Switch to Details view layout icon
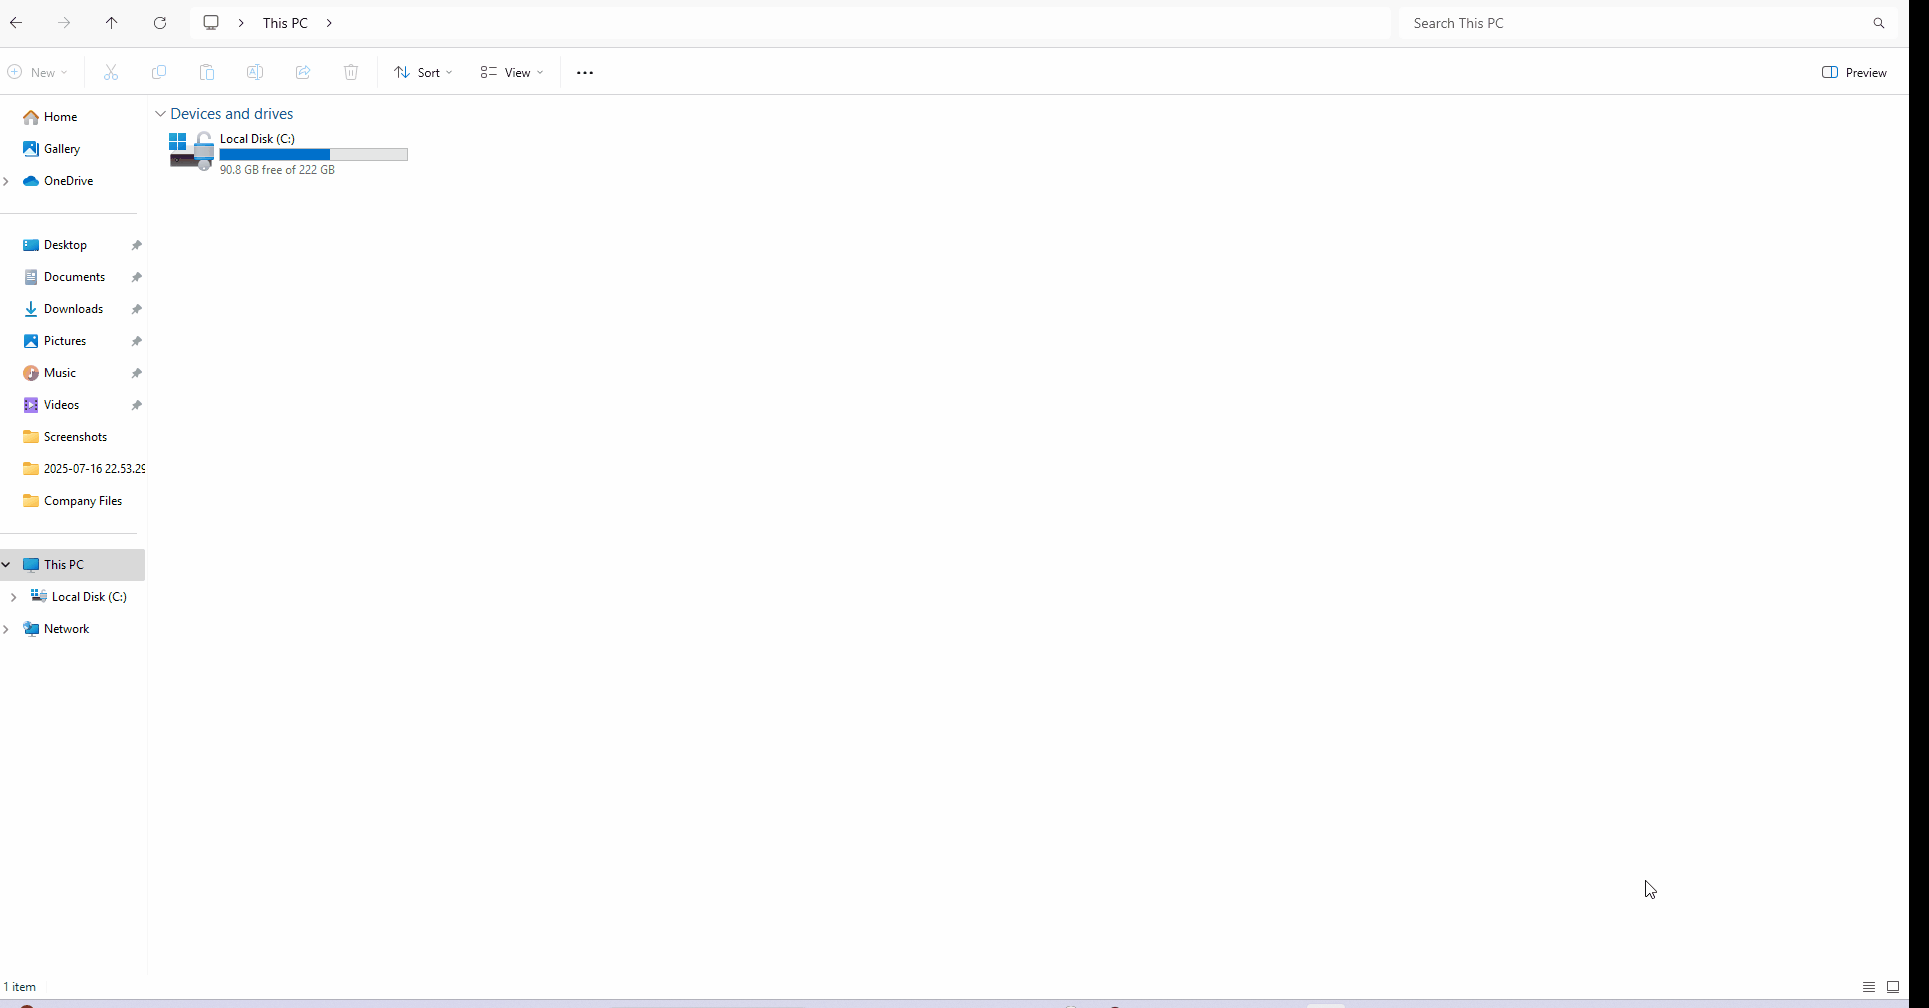The width and height of the screenshot is (1929, 1008). [x=1868, y=987]
